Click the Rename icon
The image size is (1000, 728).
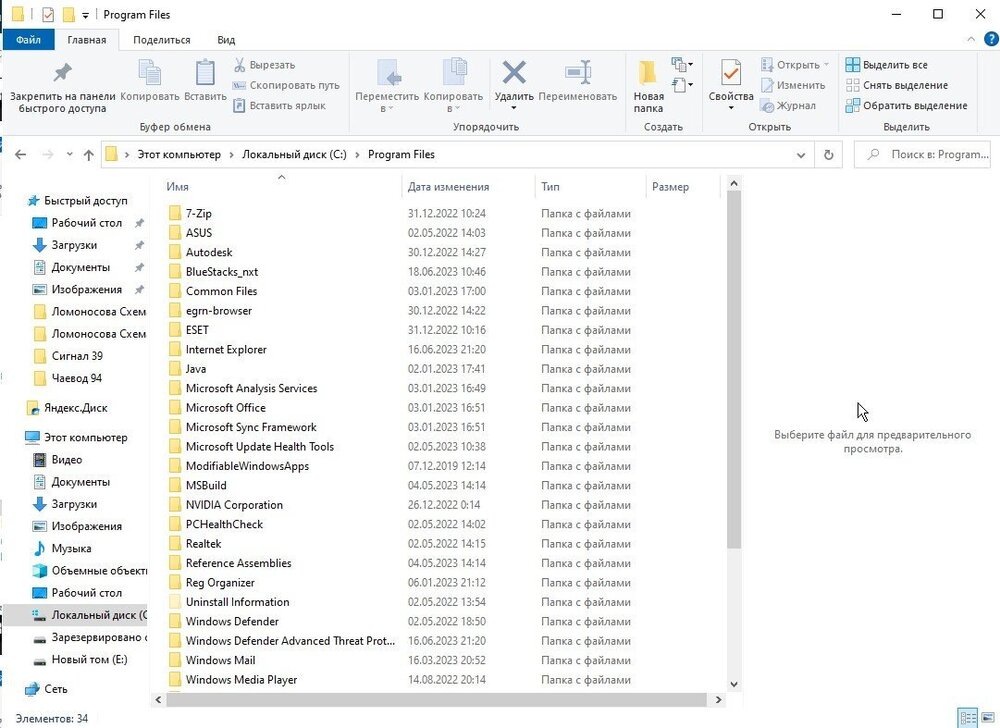578,72
